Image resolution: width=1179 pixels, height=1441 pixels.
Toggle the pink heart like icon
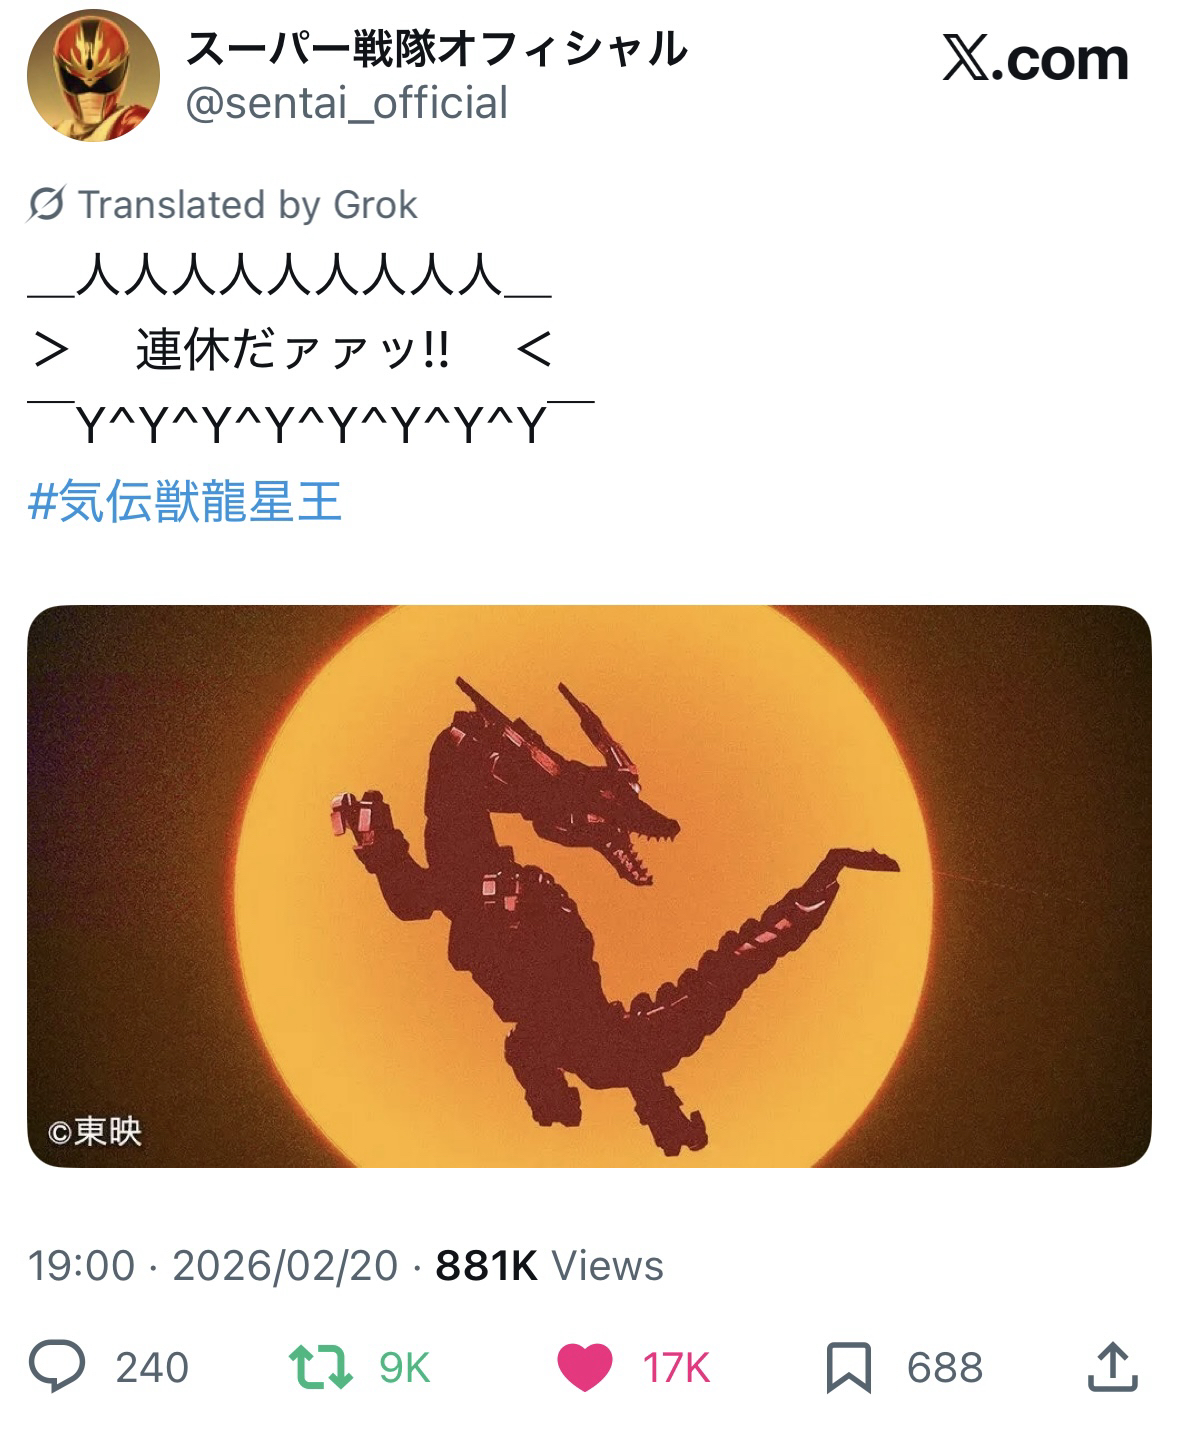click(x=584, y=1366)
